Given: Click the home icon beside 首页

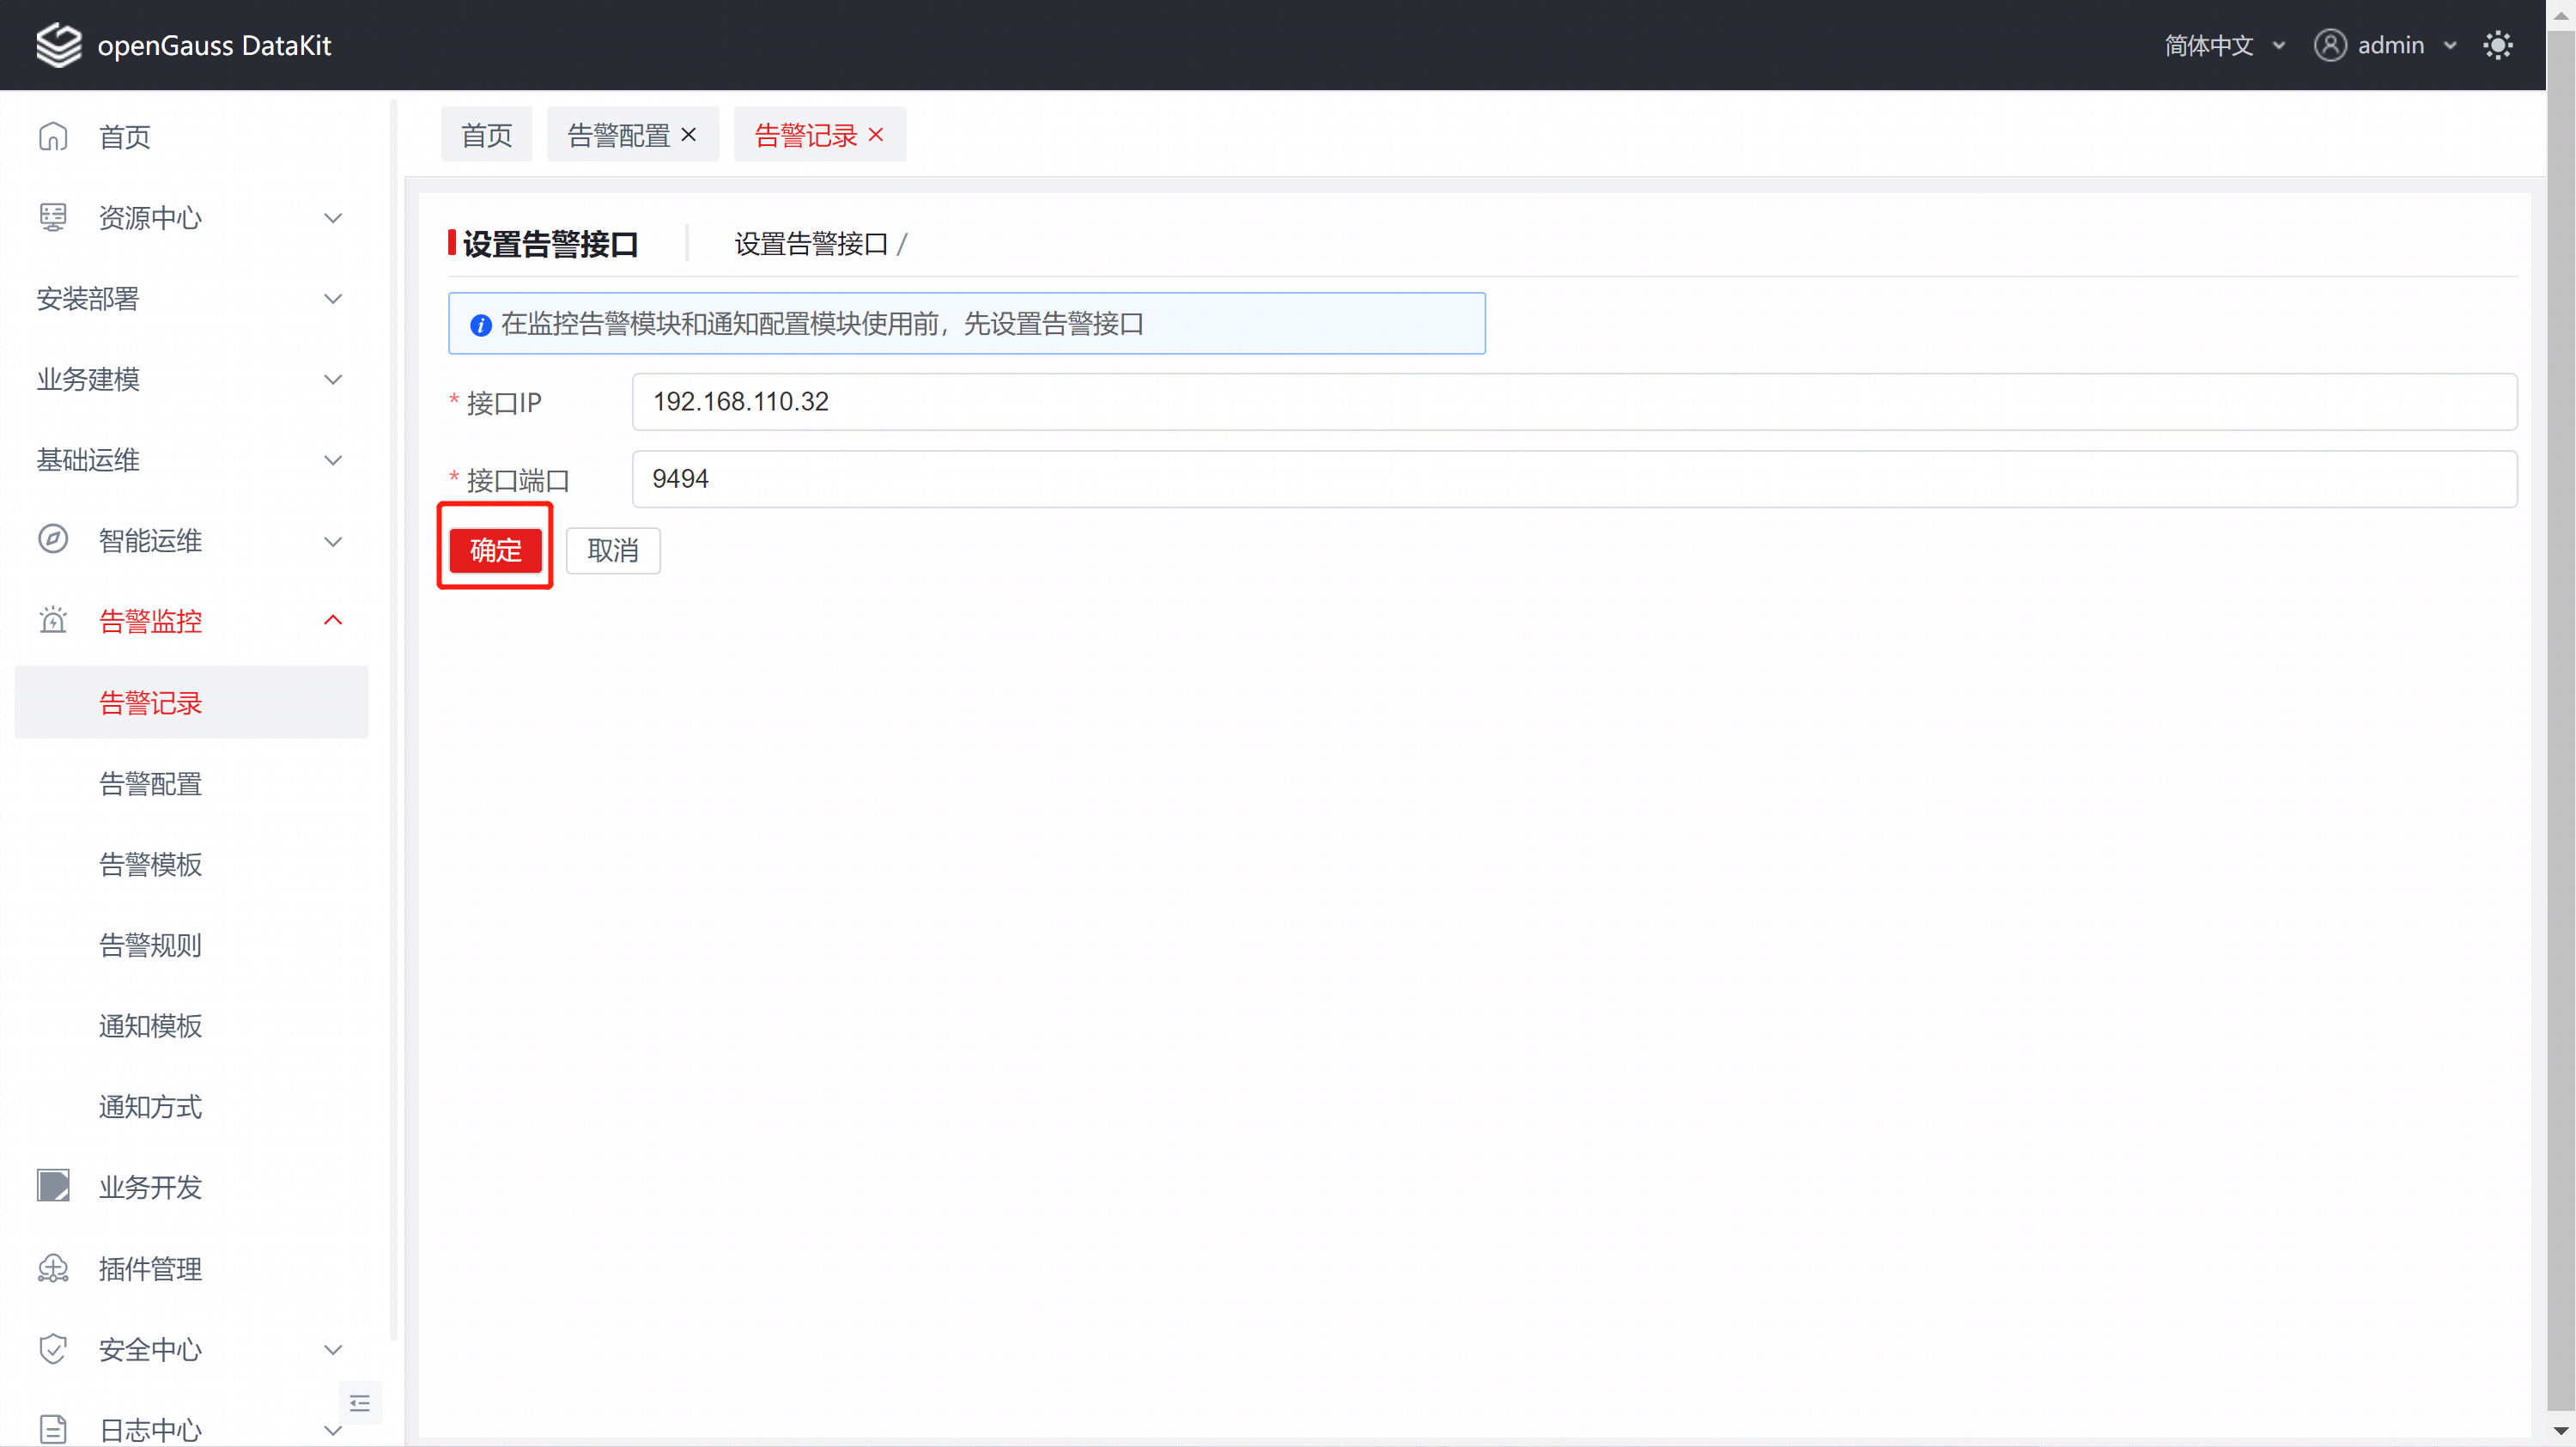Looking at the screenshot, I should tap(53, 136).
